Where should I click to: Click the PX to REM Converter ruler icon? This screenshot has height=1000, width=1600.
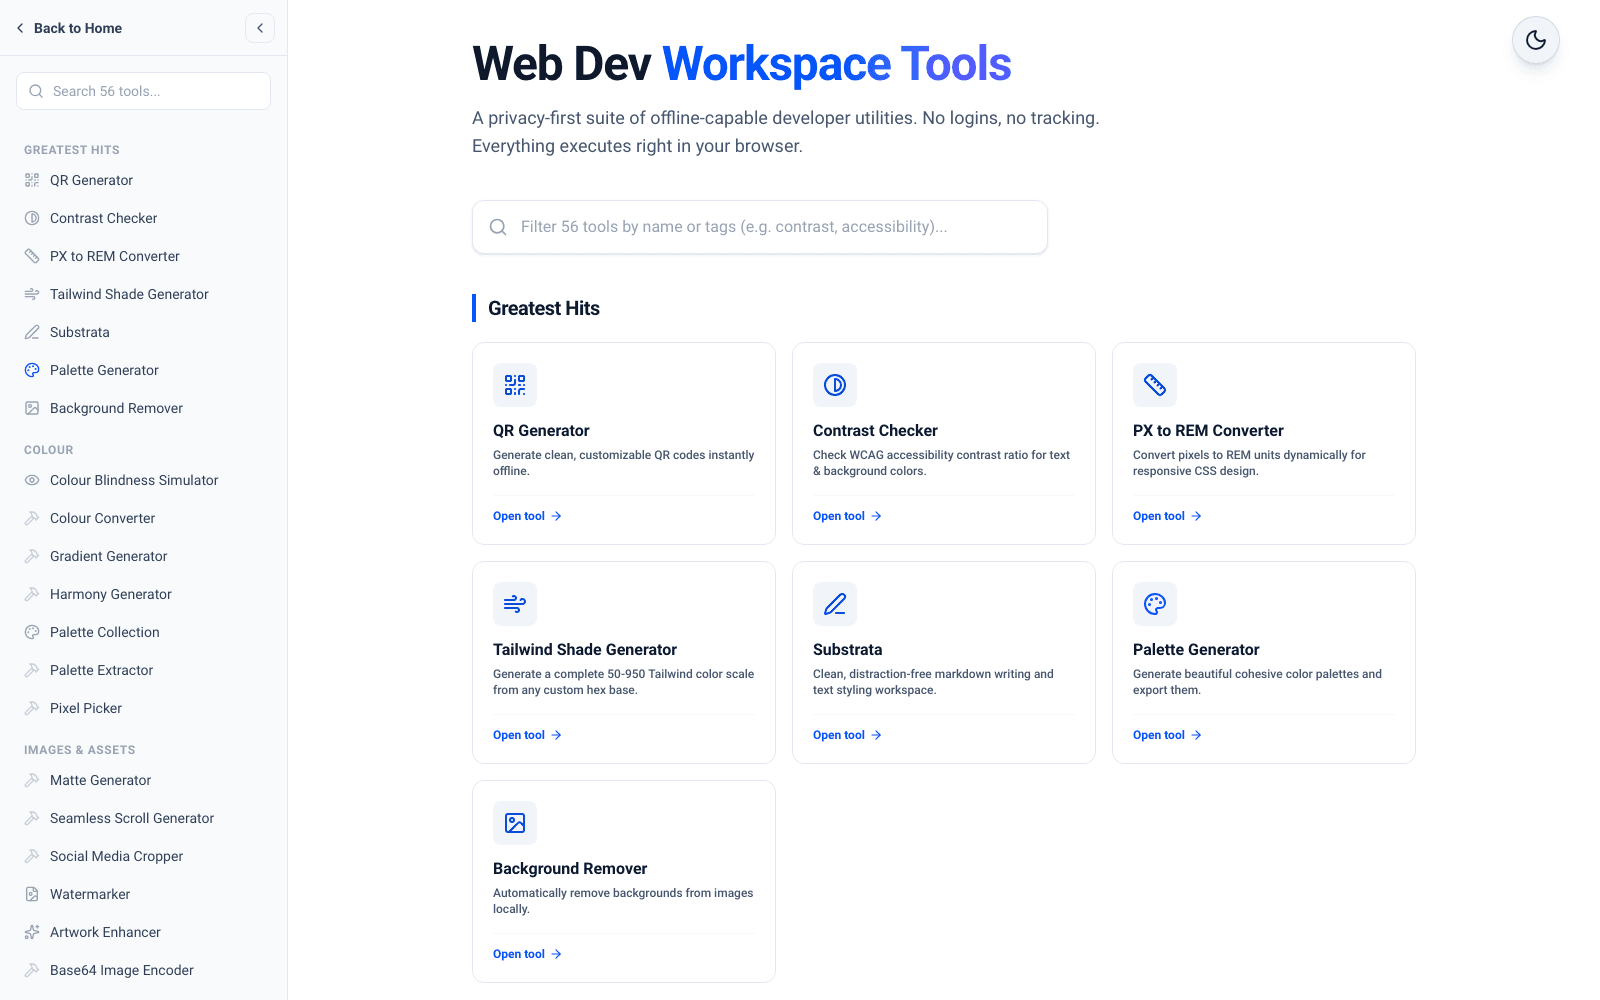pyautogui.click(x=1155, y=385)
